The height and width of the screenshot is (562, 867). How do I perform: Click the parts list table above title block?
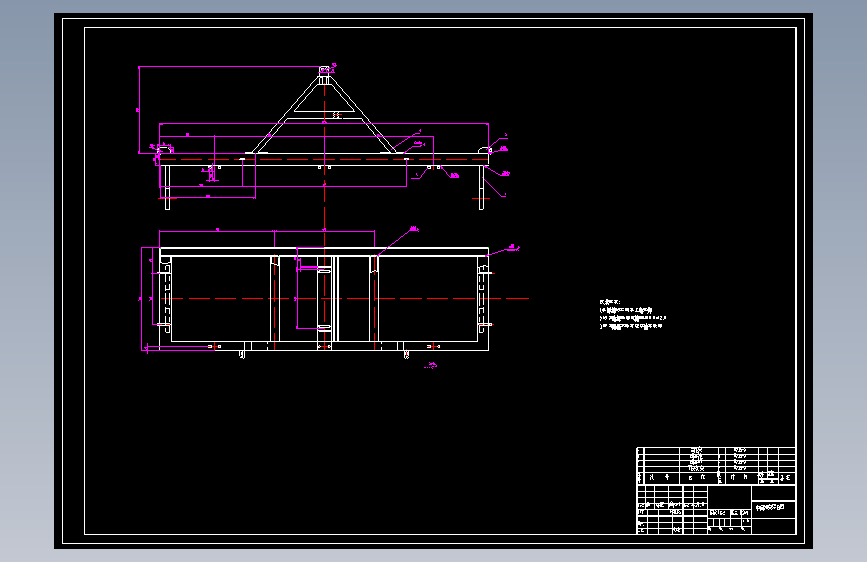pyautogui.click(x=716, y=466)
